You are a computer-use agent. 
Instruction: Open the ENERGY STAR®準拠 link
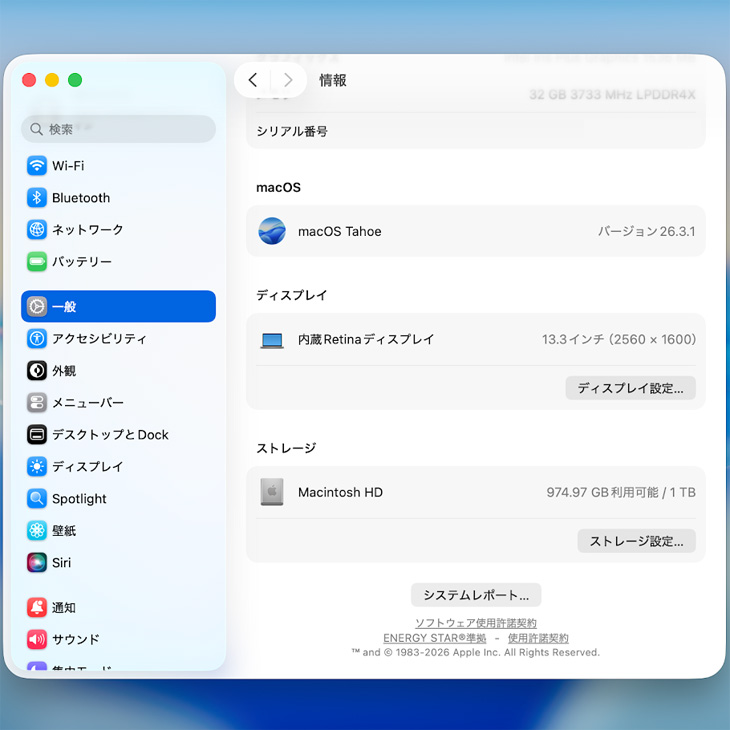coord(434,638)
